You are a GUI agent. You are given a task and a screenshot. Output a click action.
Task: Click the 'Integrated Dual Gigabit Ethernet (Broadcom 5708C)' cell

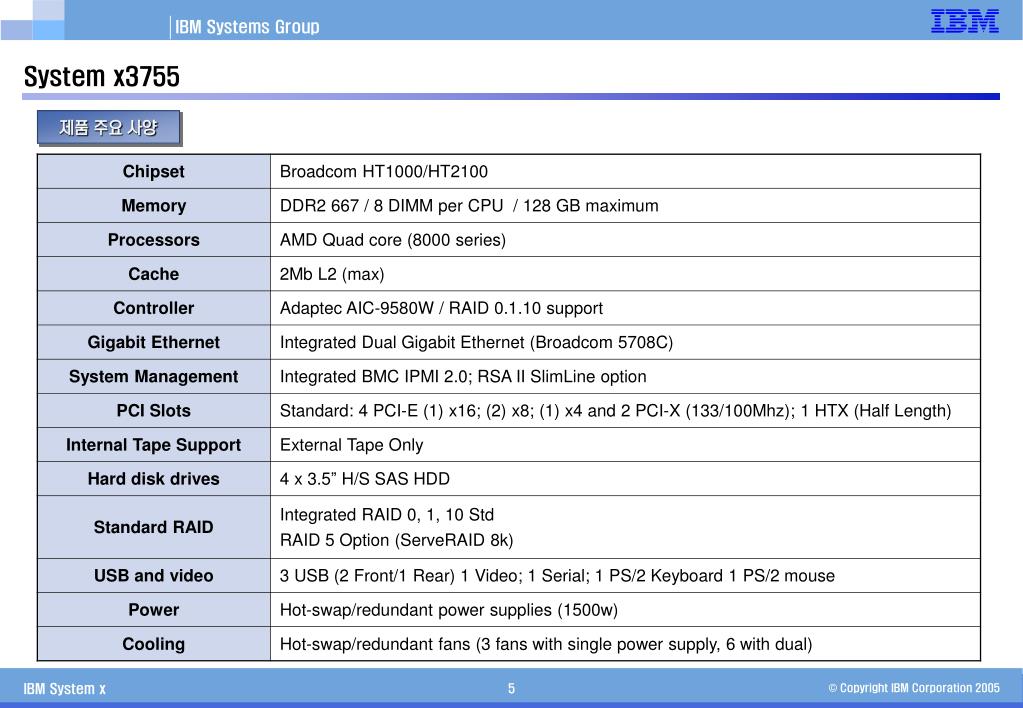point(626,342)
